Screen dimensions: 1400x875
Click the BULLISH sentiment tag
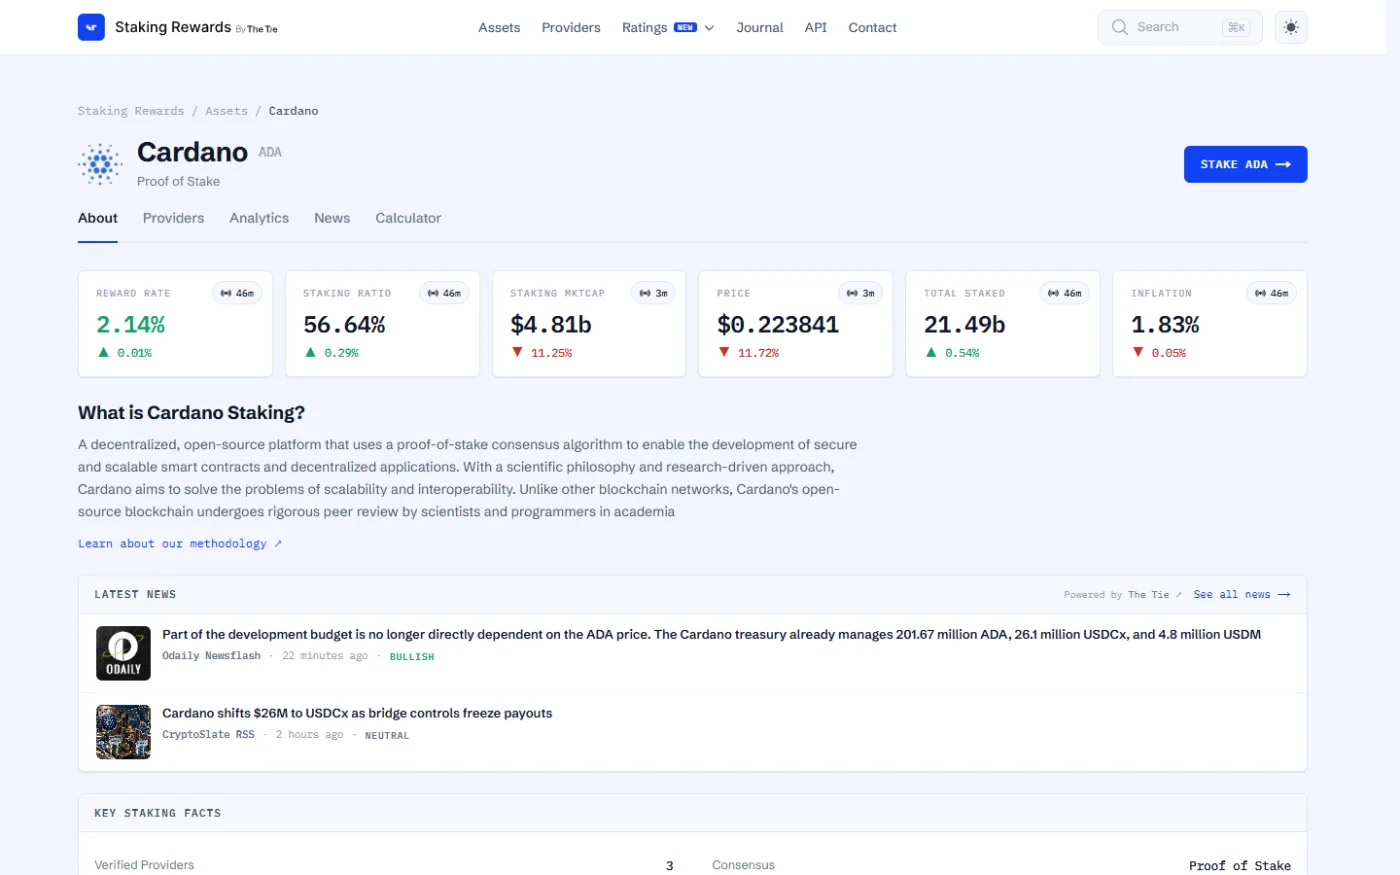[412, 657]
